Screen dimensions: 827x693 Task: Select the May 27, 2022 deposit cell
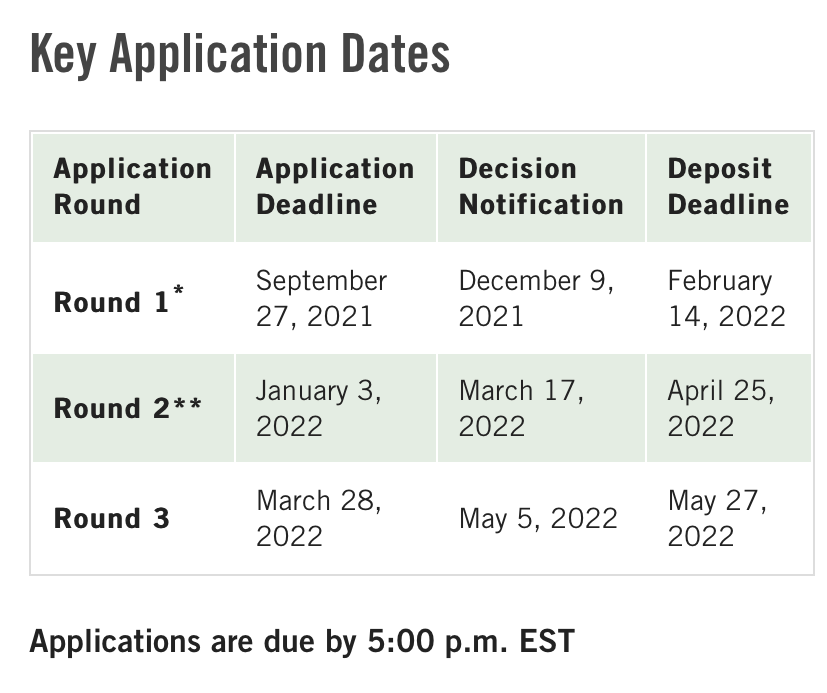pyautogui.click(x=717, y=518)
